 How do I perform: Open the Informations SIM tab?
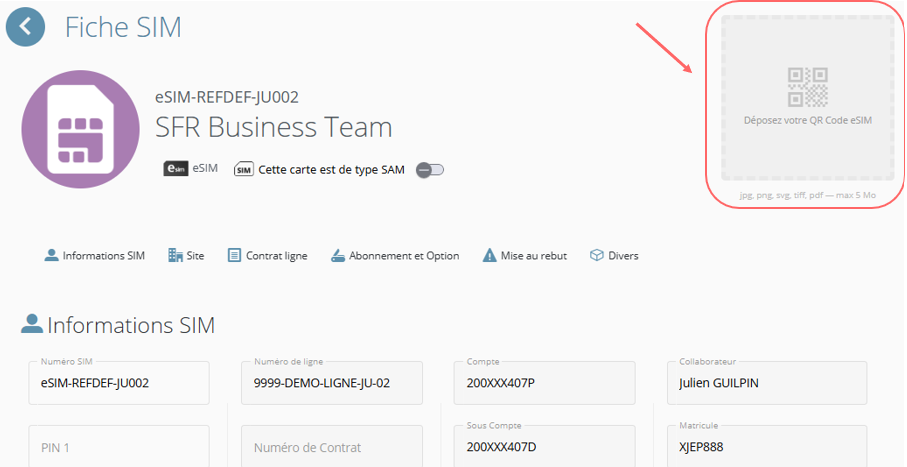click(95, 255)
